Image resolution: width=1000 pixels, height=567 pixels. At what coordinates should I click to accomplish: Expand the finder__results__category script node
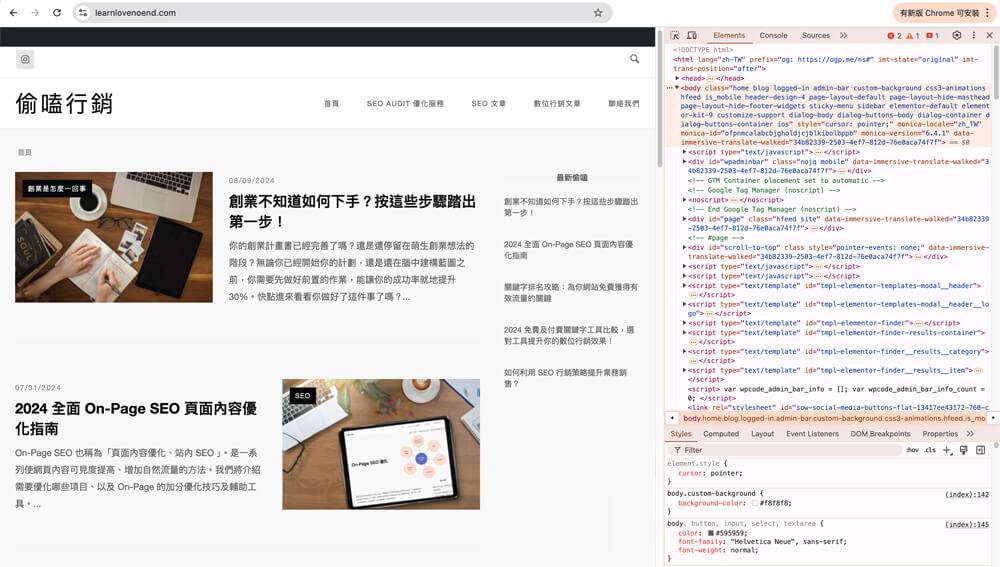click(x=684, y=351)
